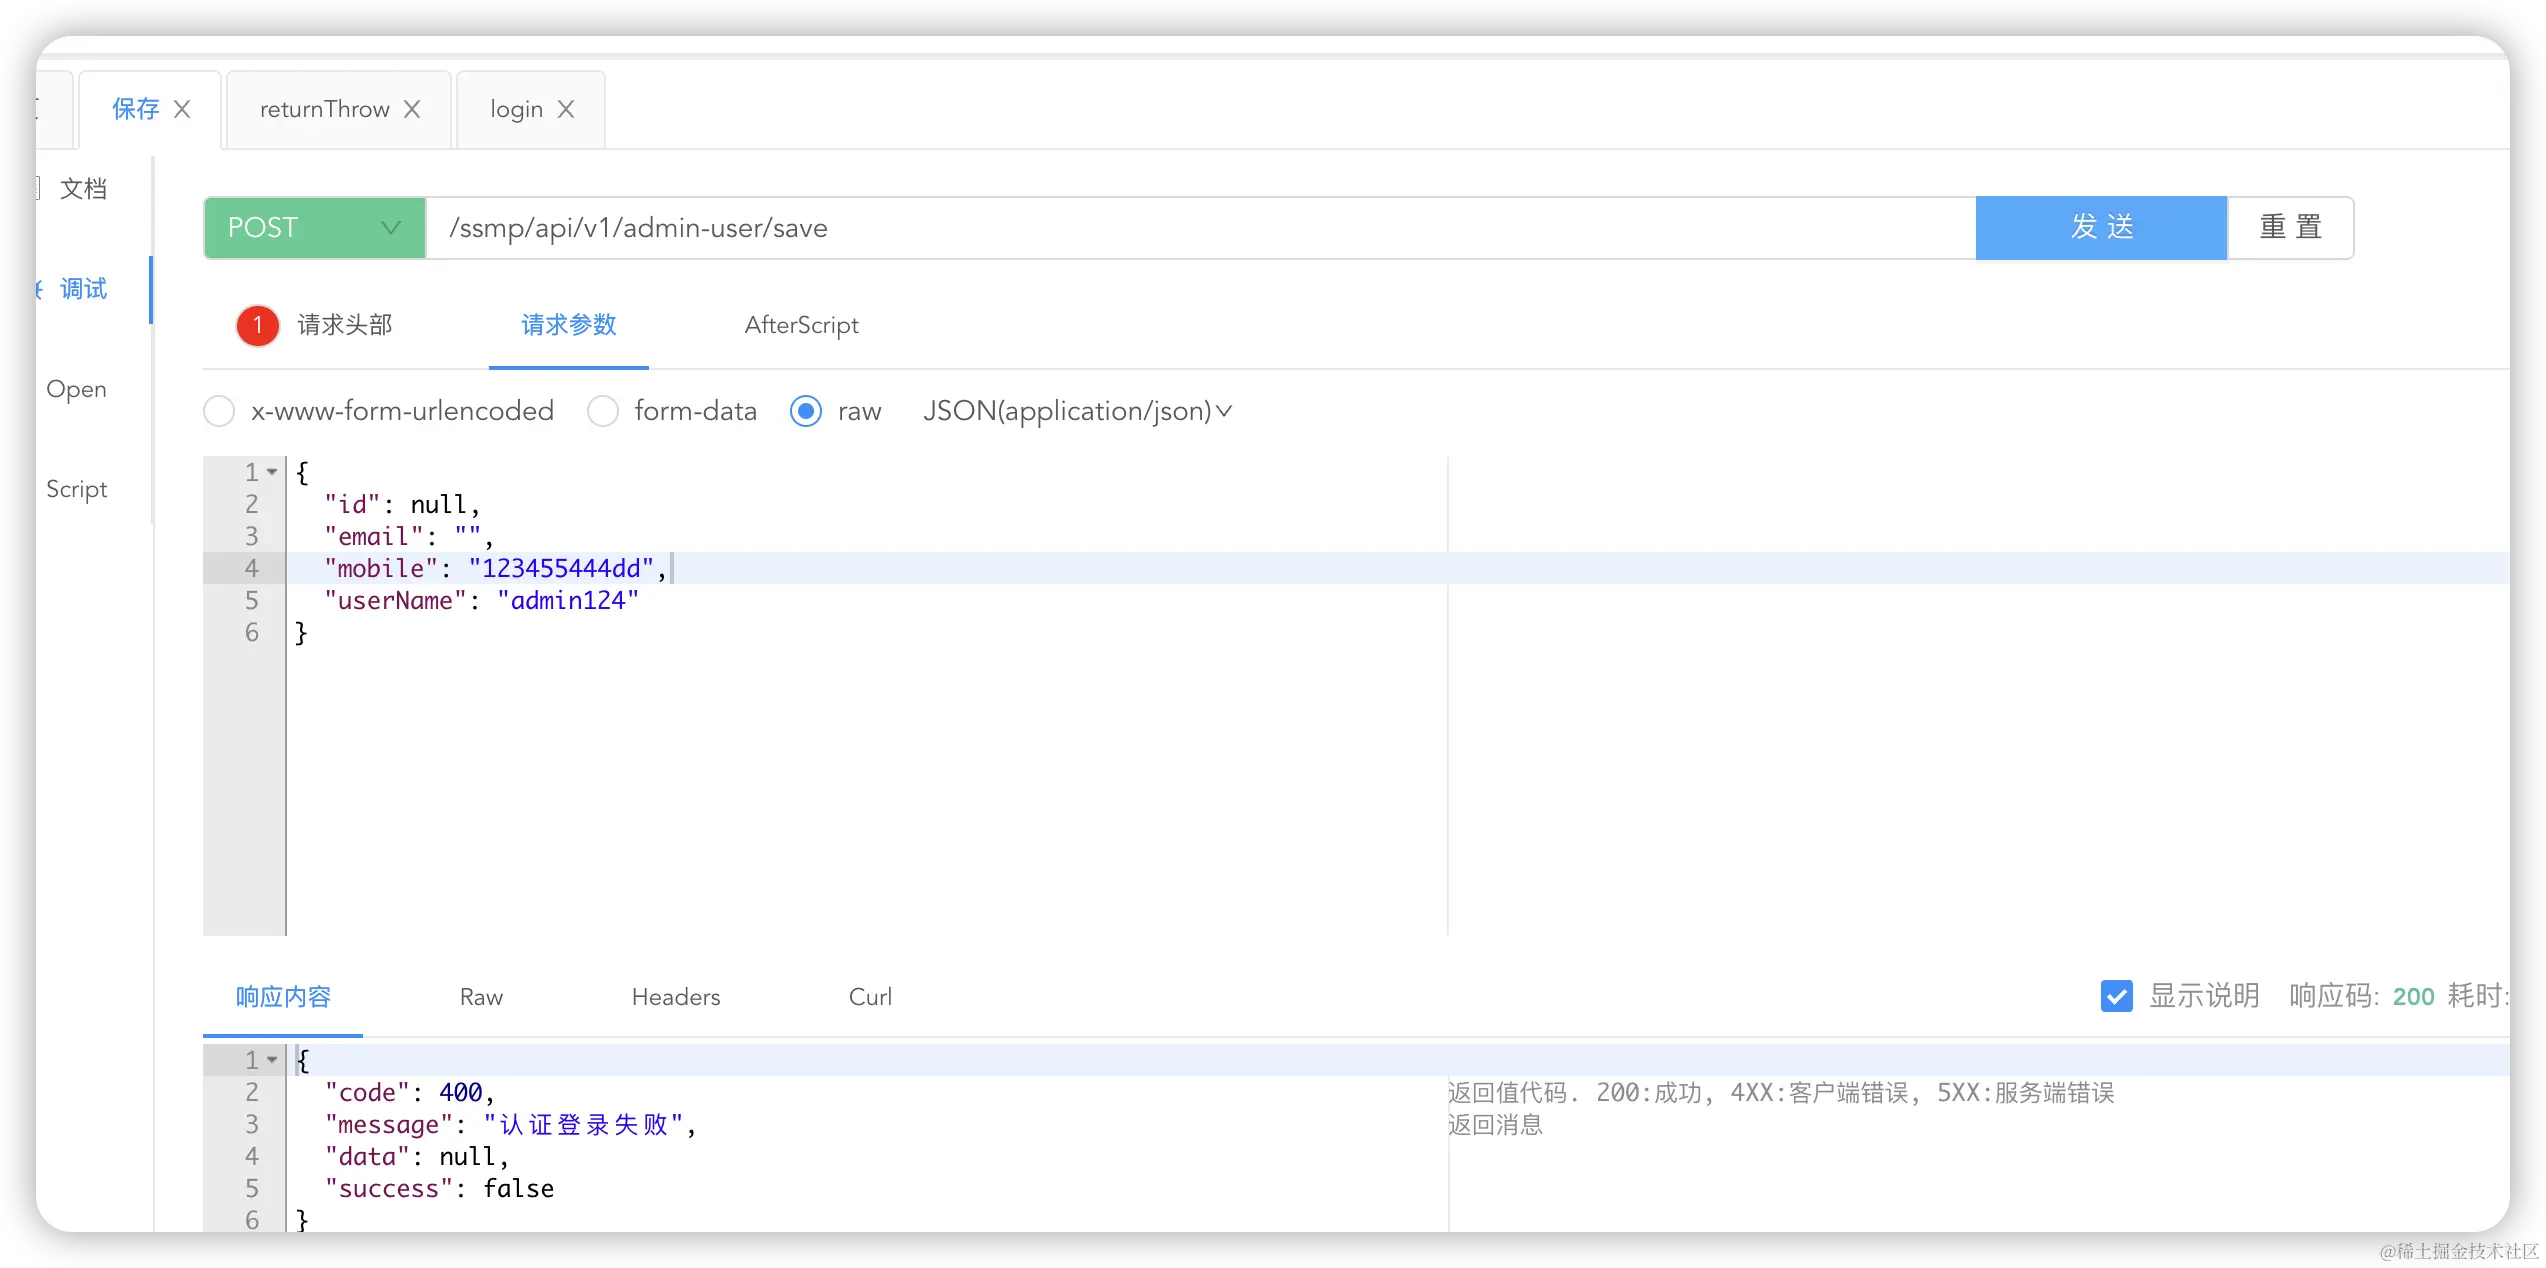Collapse response JSON line 1 fold arrow
Viewport: 2546px width, 1268px height.
(x=272, y=1059)
